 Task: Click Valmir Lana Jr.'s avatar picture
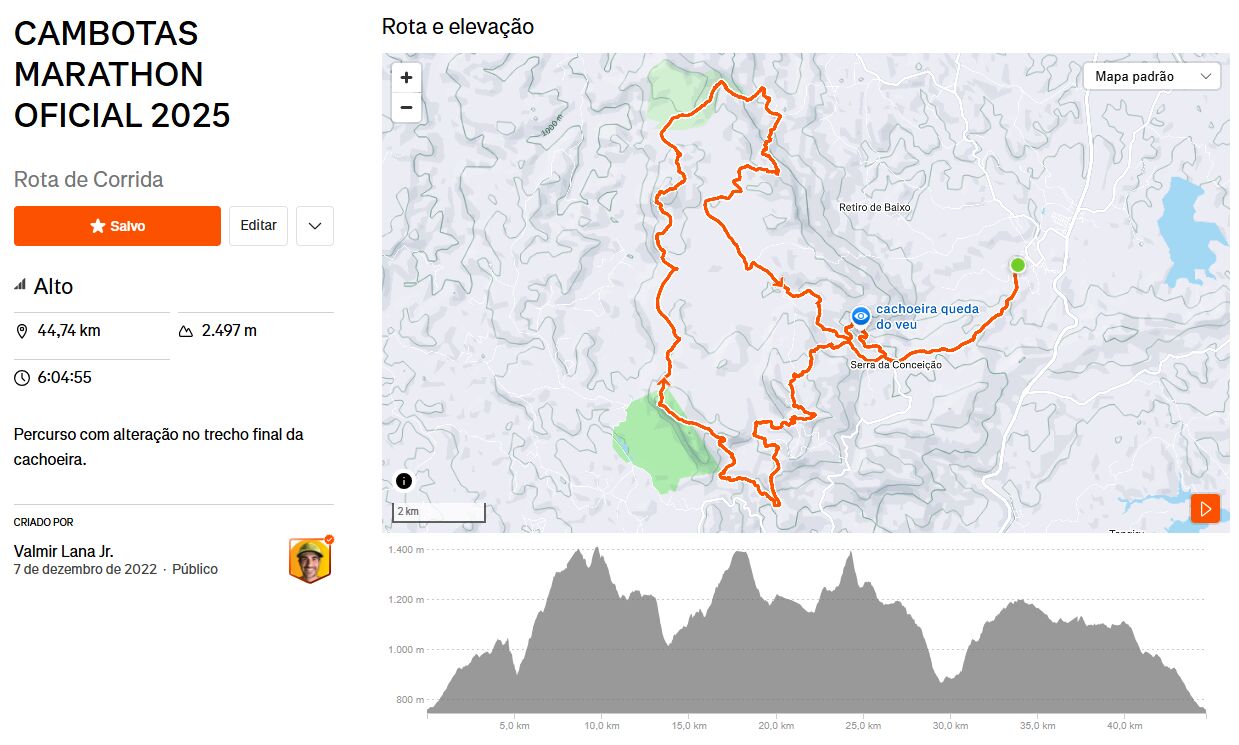(310, 560)
